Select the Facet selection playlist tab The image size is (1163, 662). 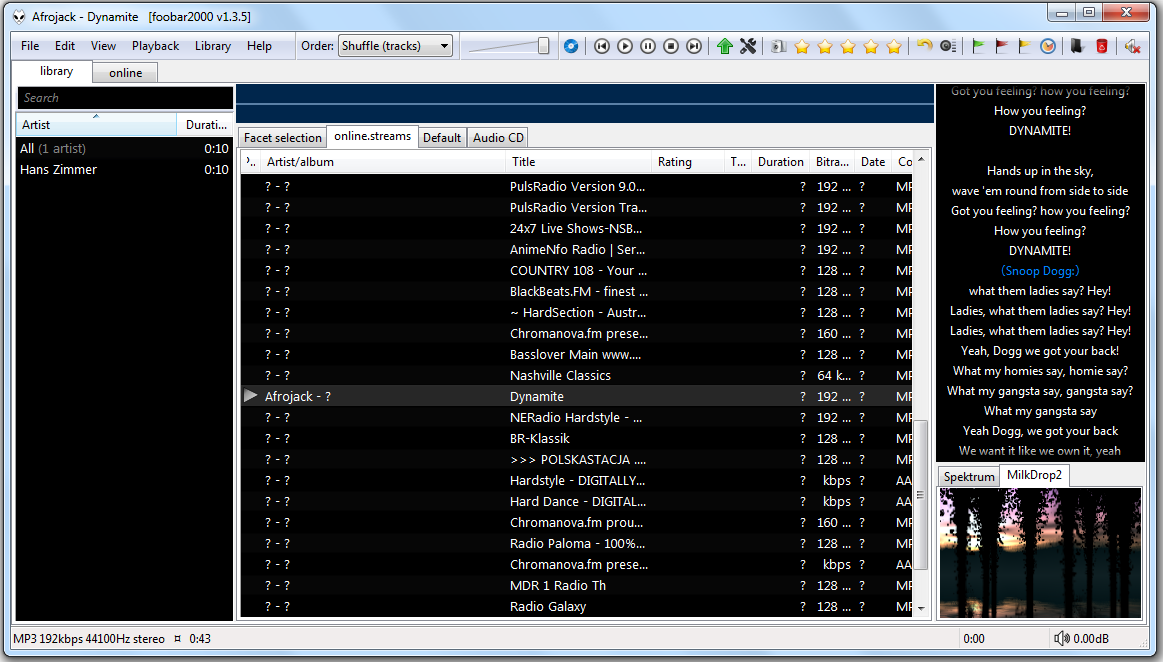[283, 138]
